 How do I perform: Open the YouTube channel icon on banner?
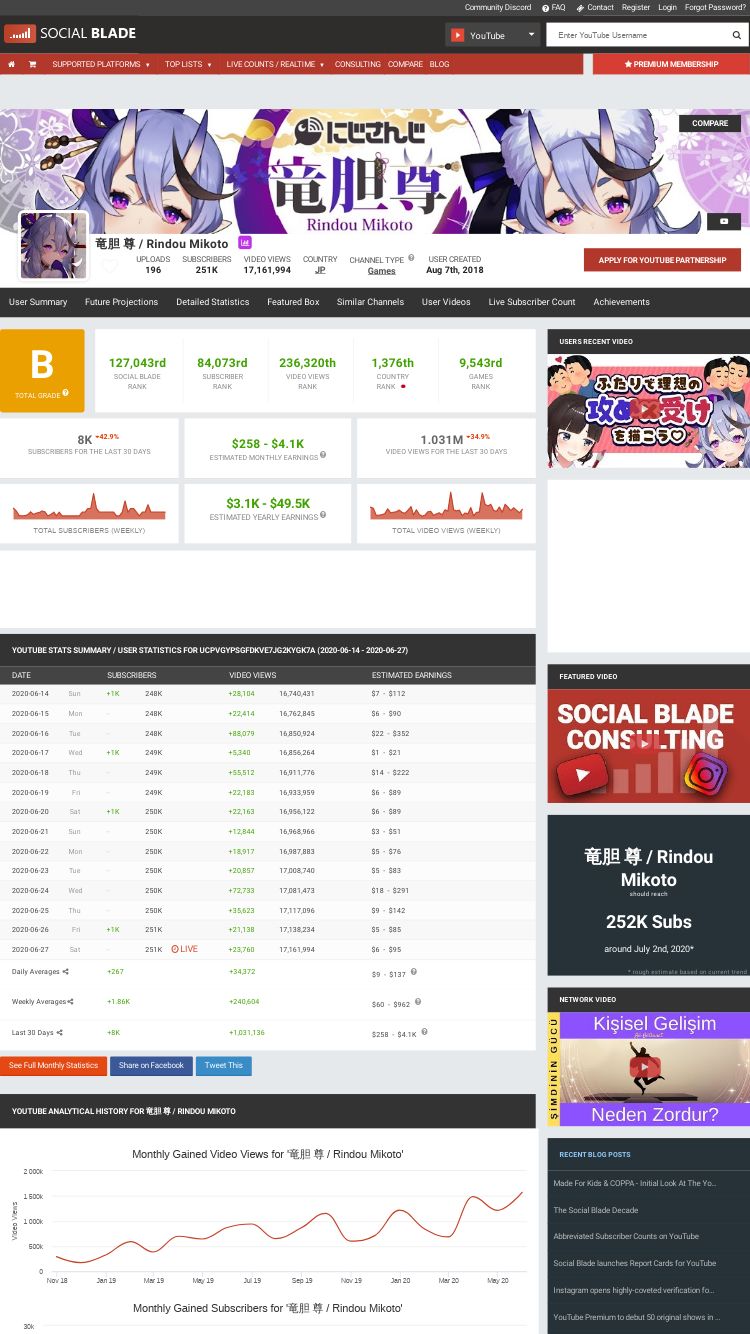(723, 221)
